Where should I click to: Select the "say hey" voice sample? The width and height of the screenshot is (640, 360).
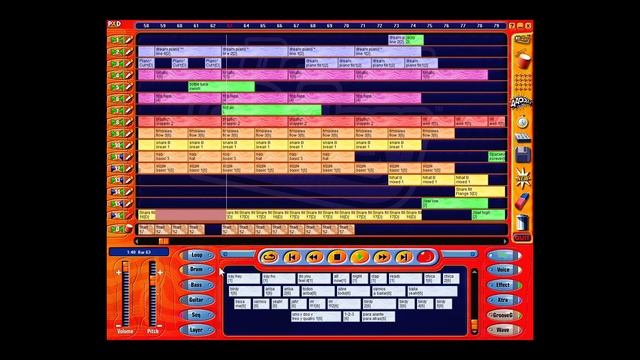[243, 278]
